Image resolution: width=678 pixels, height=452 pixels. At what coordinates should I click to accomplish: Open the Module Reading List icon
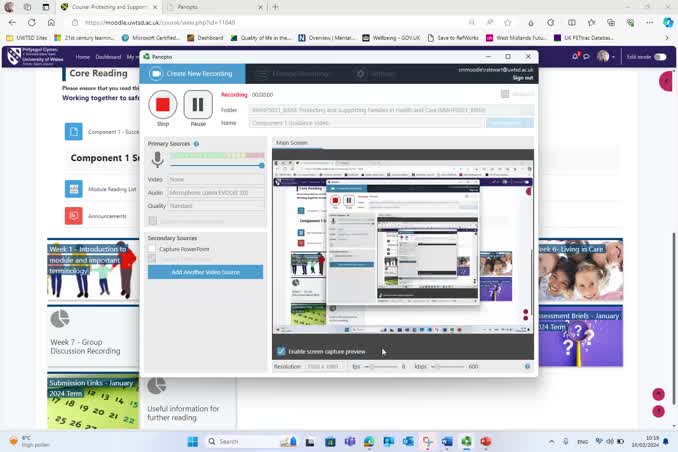pos(73,189)
